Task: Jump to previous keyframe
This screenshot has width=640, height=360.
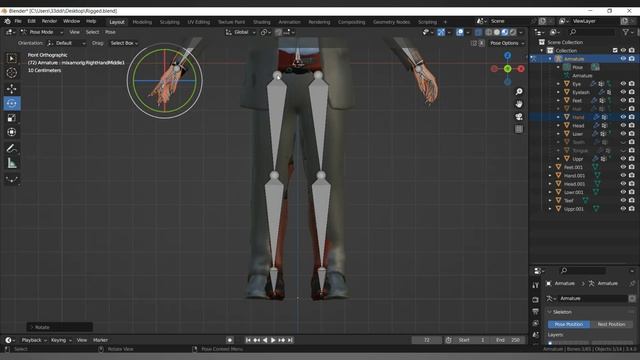Action: tap(256, 340)
